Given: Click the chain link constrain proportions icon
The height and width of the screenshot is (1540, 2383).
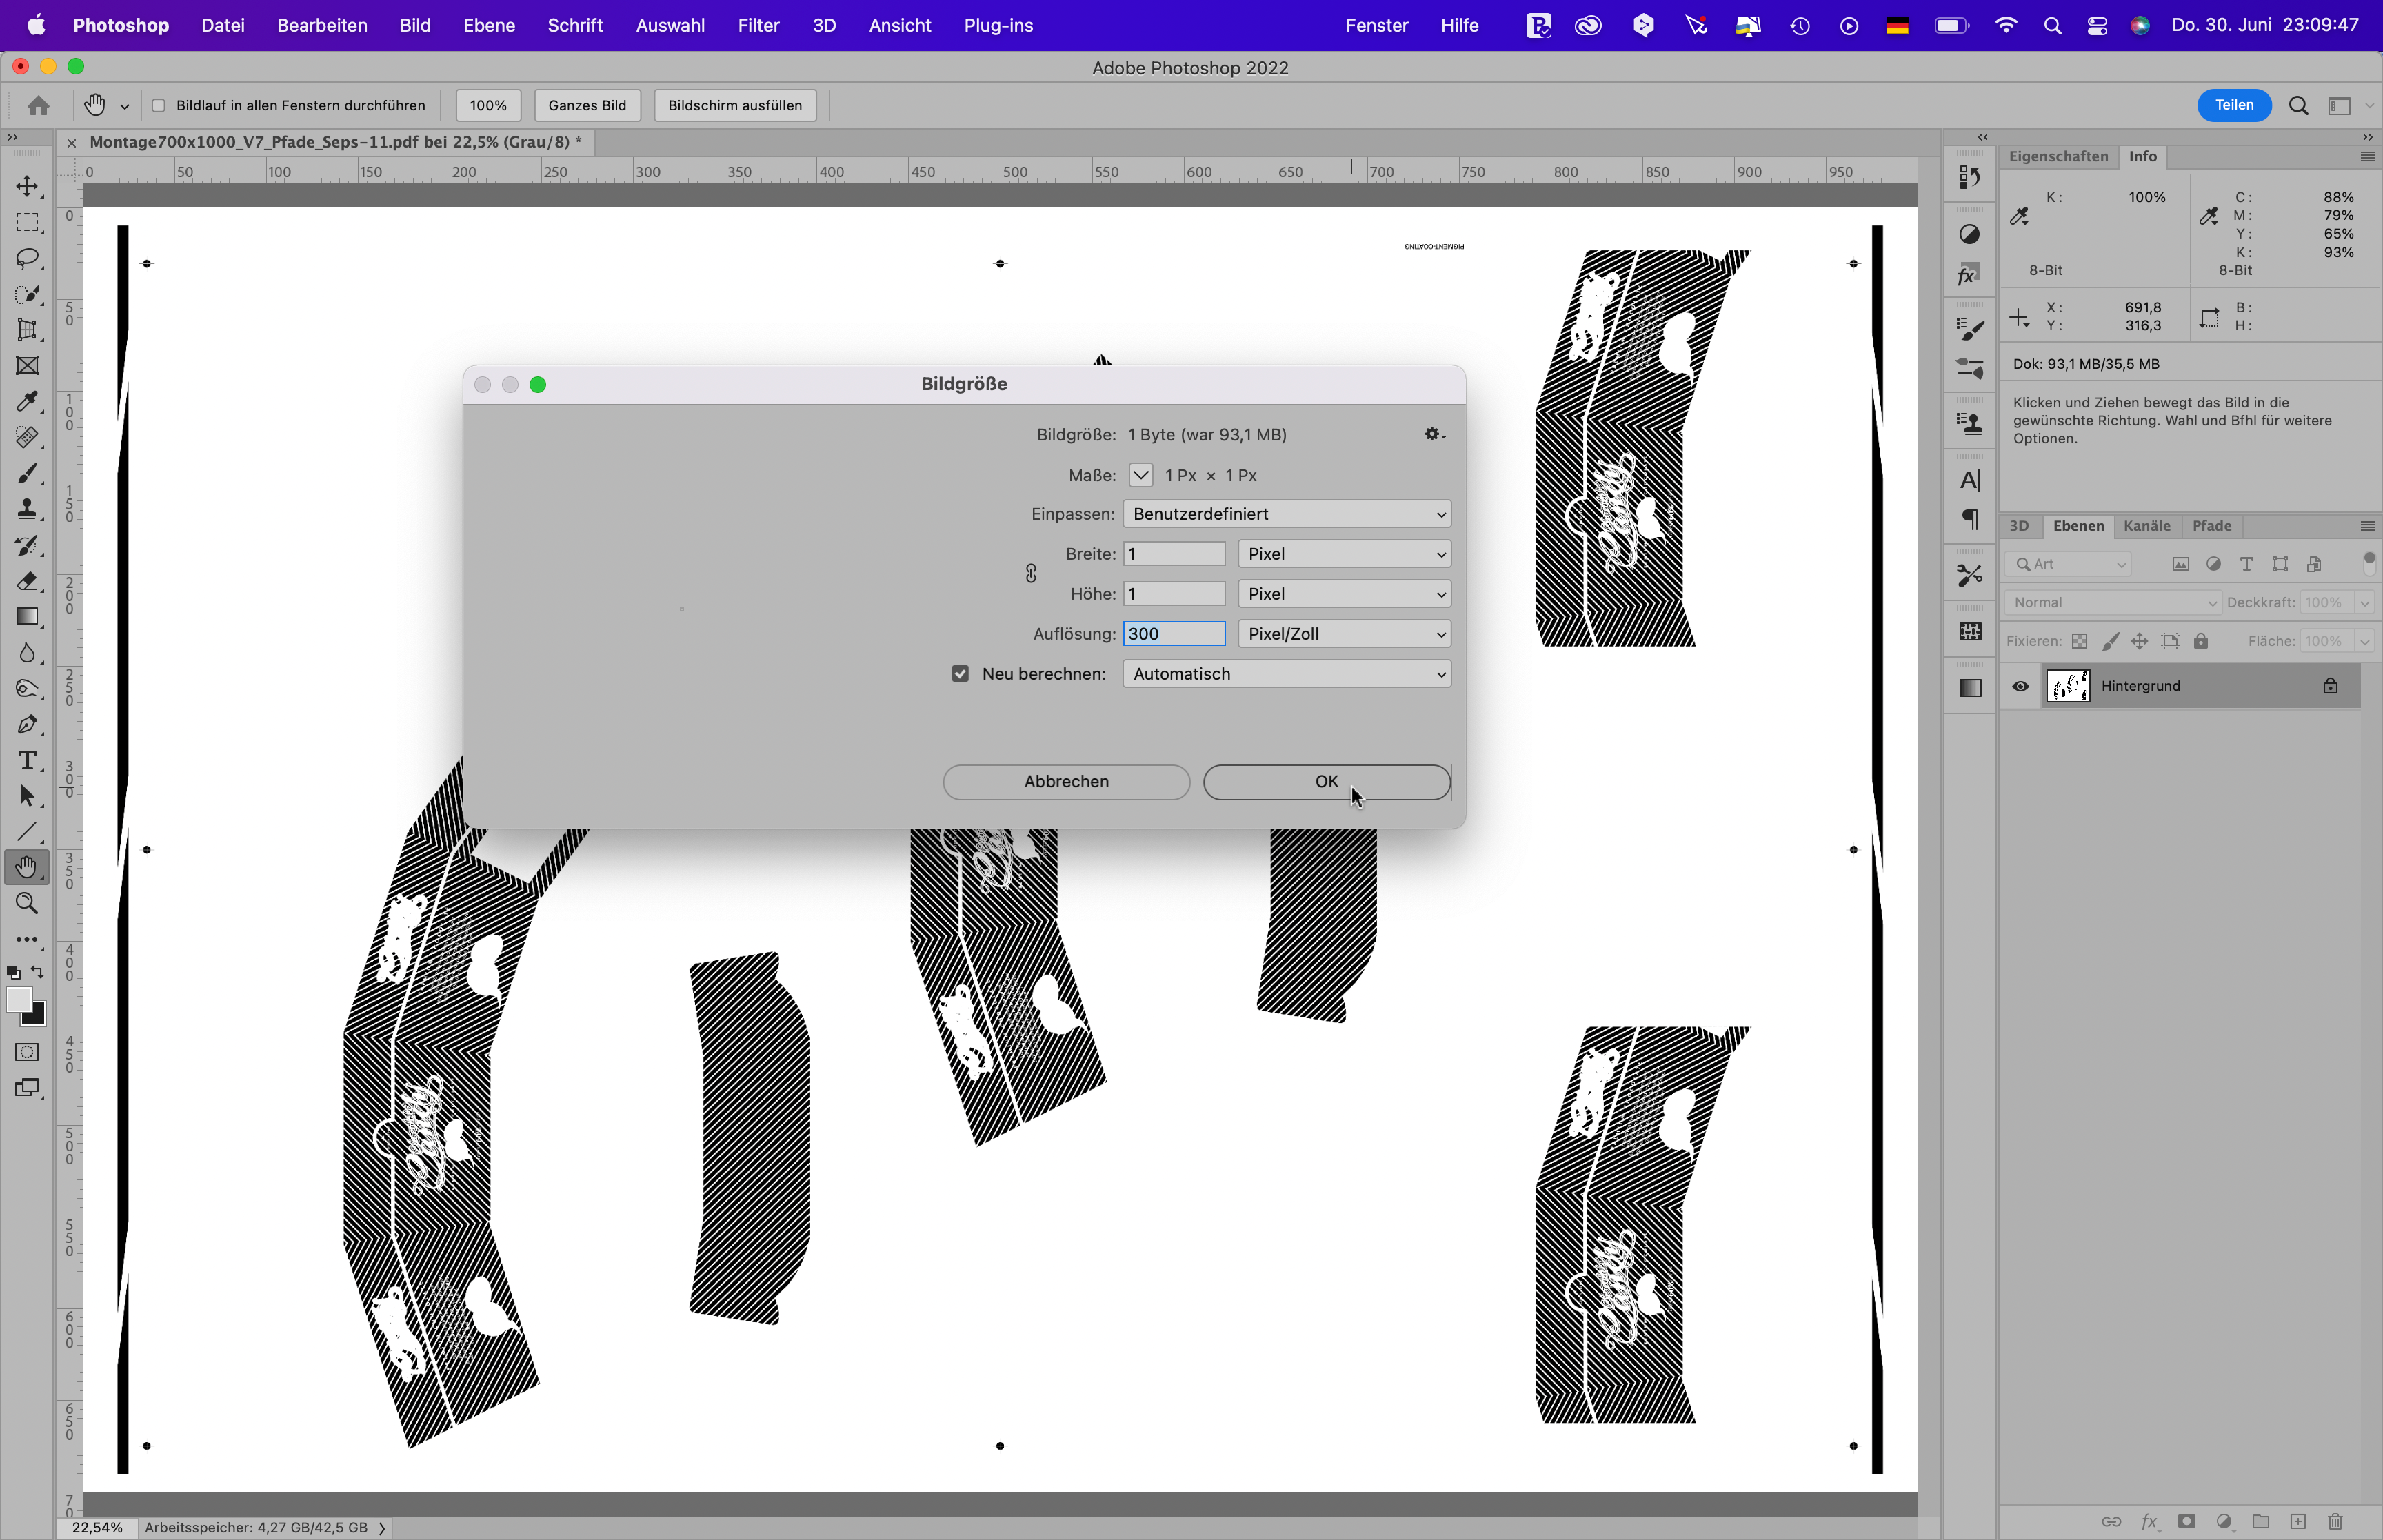Looking at the screenshot, I should [1031, 573].
